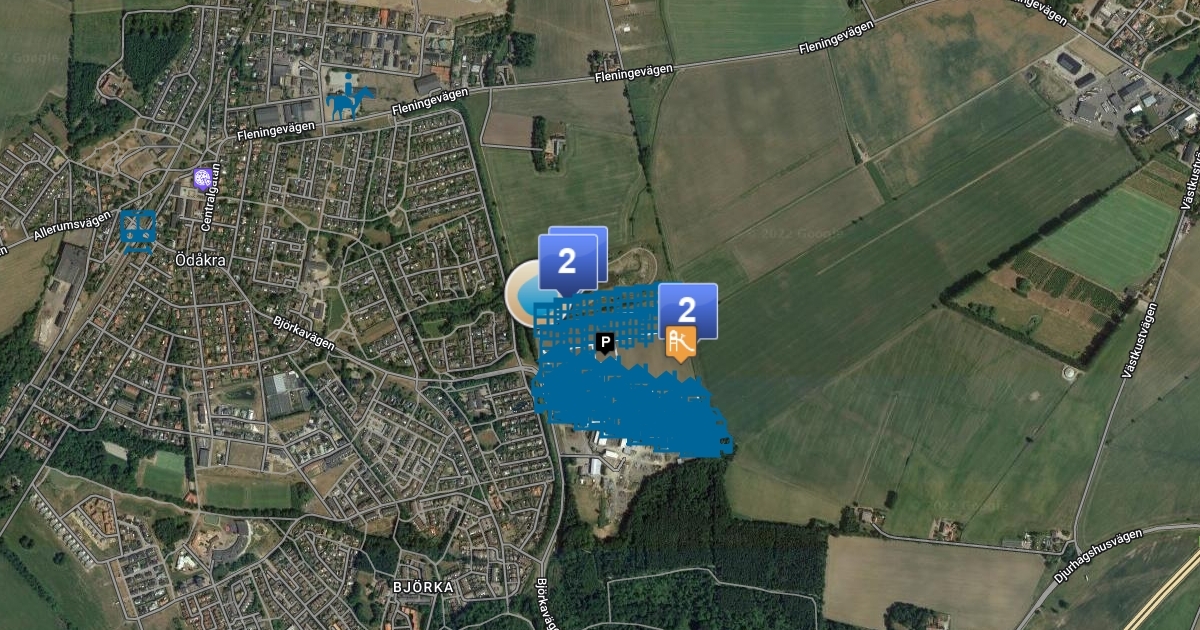The width and height of the screenshot is (1200, 630).
Task: Select the purple pizza marker on Centralgatan
Action: pyautogui.click(x=202, y=178)
